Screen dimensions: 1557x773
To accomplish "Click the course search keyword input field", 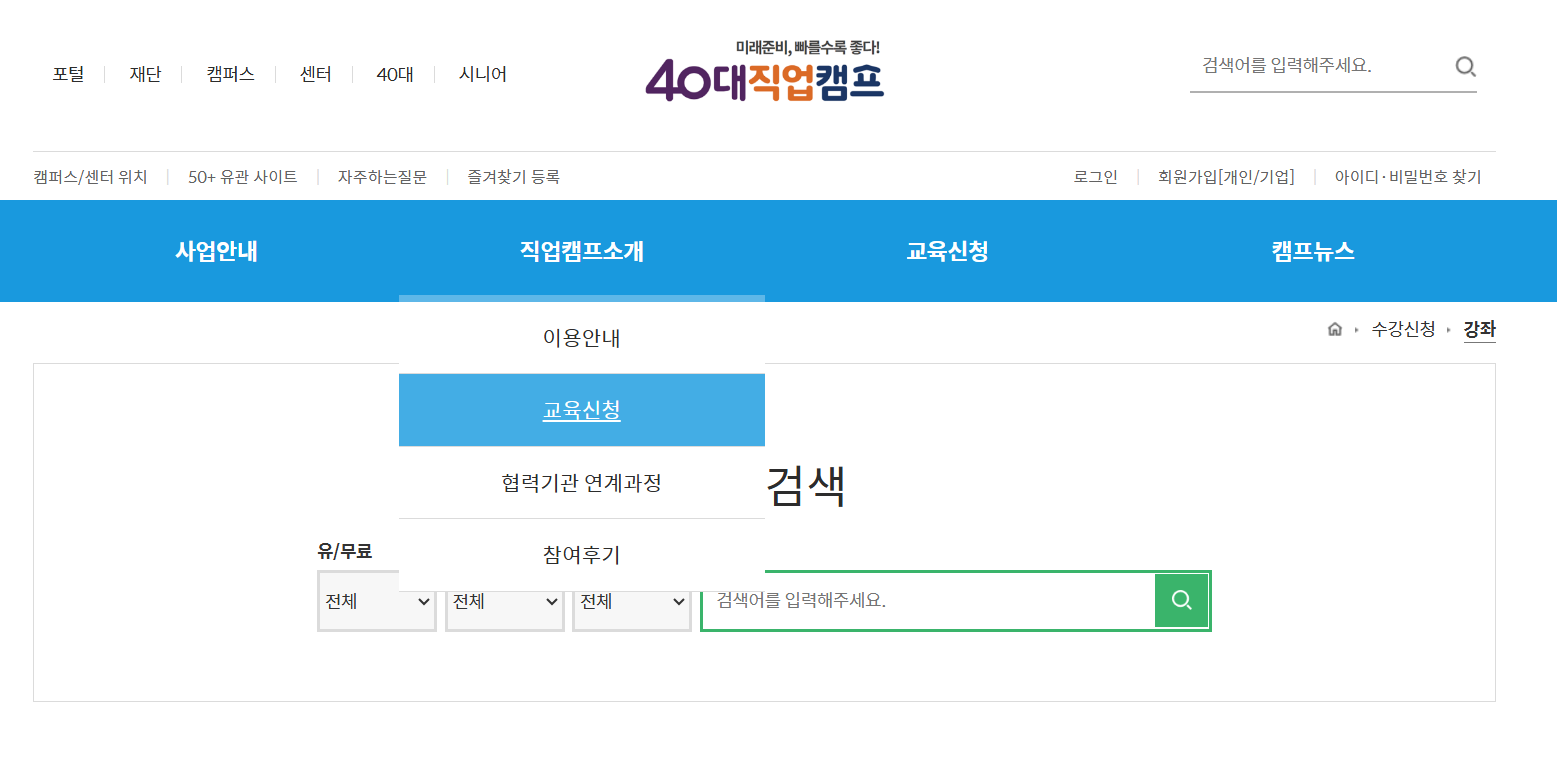I will point(928,601).
